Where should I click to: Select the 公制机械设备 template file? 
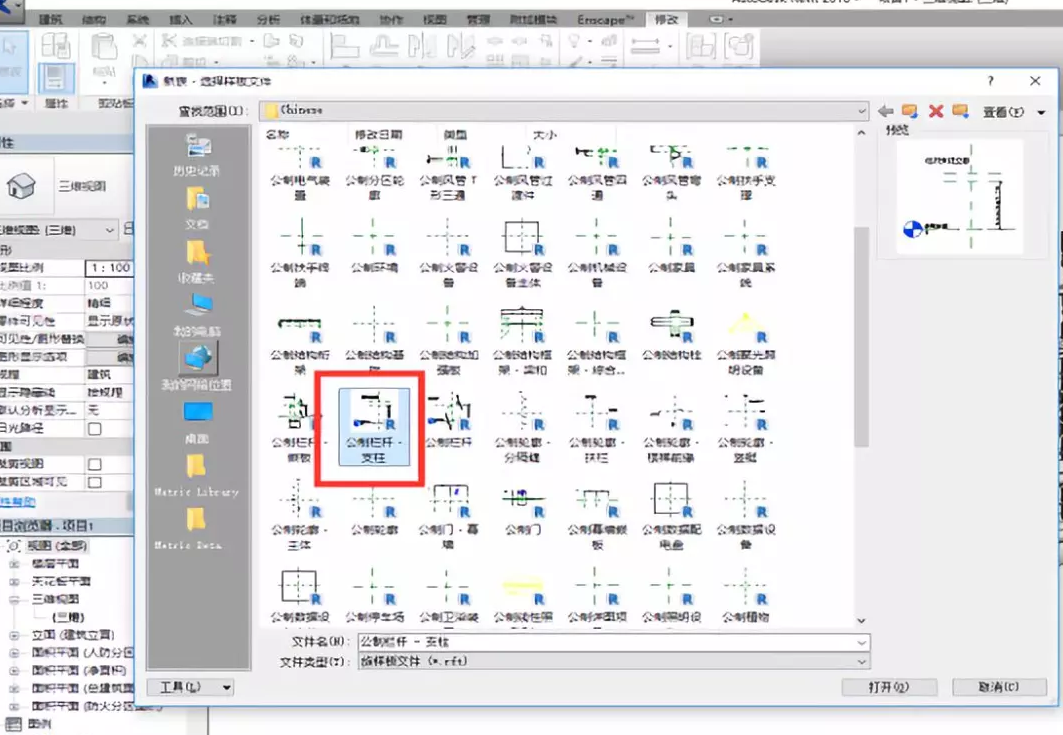(x=597, y=252)
